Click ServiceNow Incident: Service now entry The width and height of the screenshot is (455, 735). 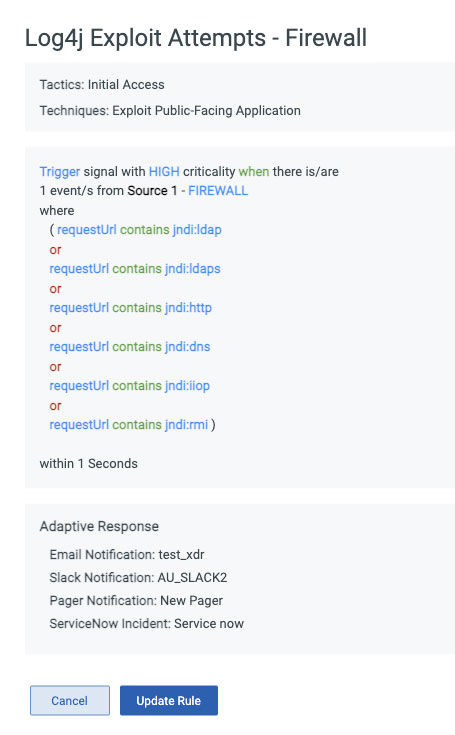click(147, 623)
